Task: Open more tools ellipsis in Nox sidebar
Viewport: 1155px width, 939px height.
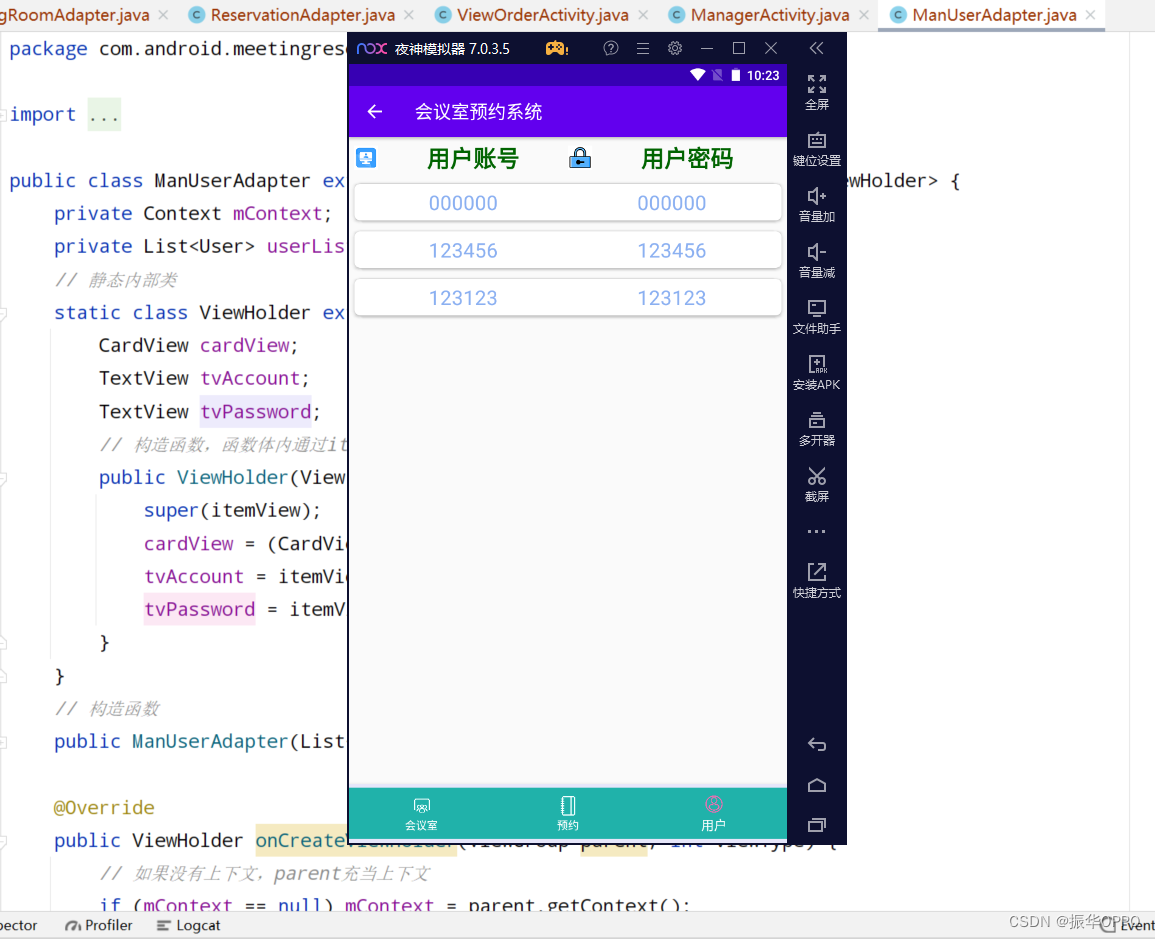Action: pos(816,531)
